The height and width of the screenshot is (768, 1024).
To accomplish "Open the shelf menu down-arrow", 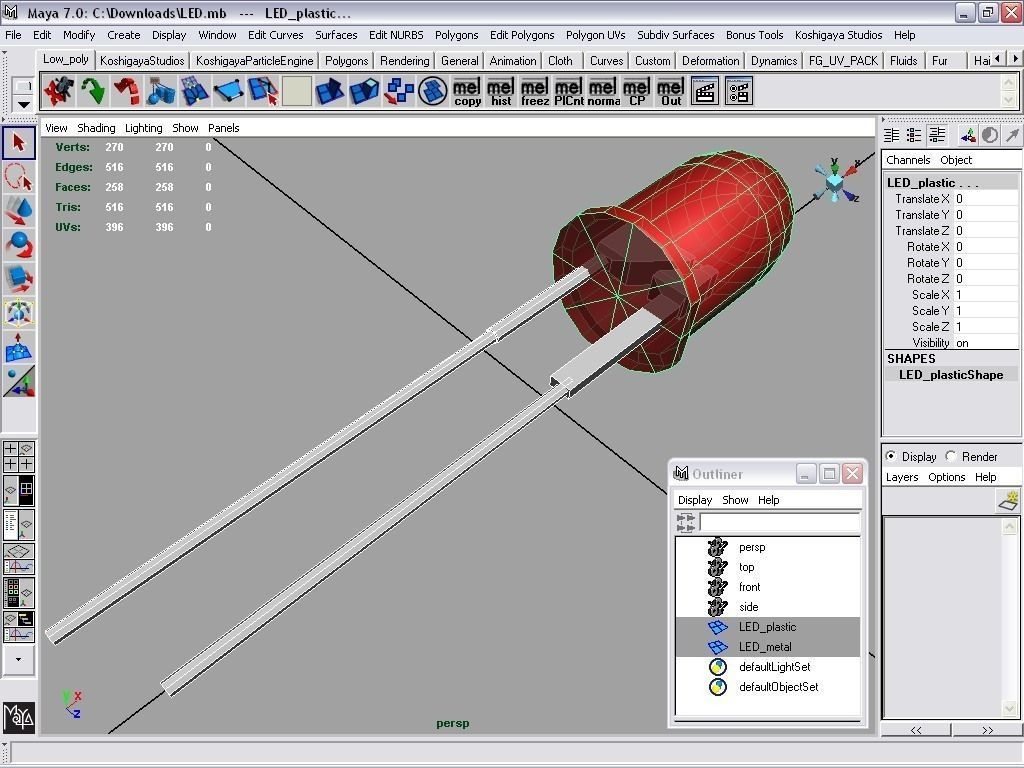I will (24, 104).
